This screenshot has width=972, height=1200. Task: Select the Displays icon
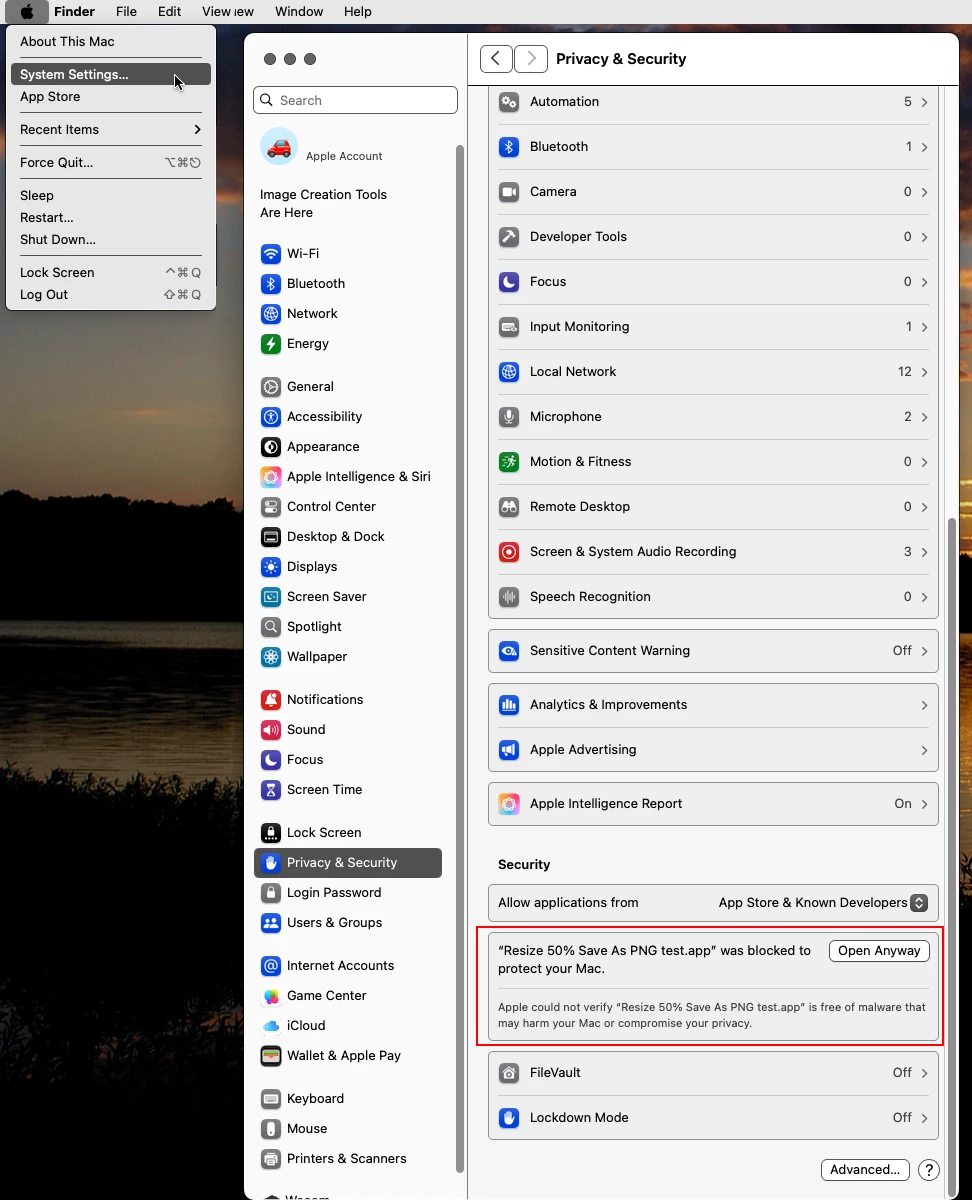click(271, 566)
